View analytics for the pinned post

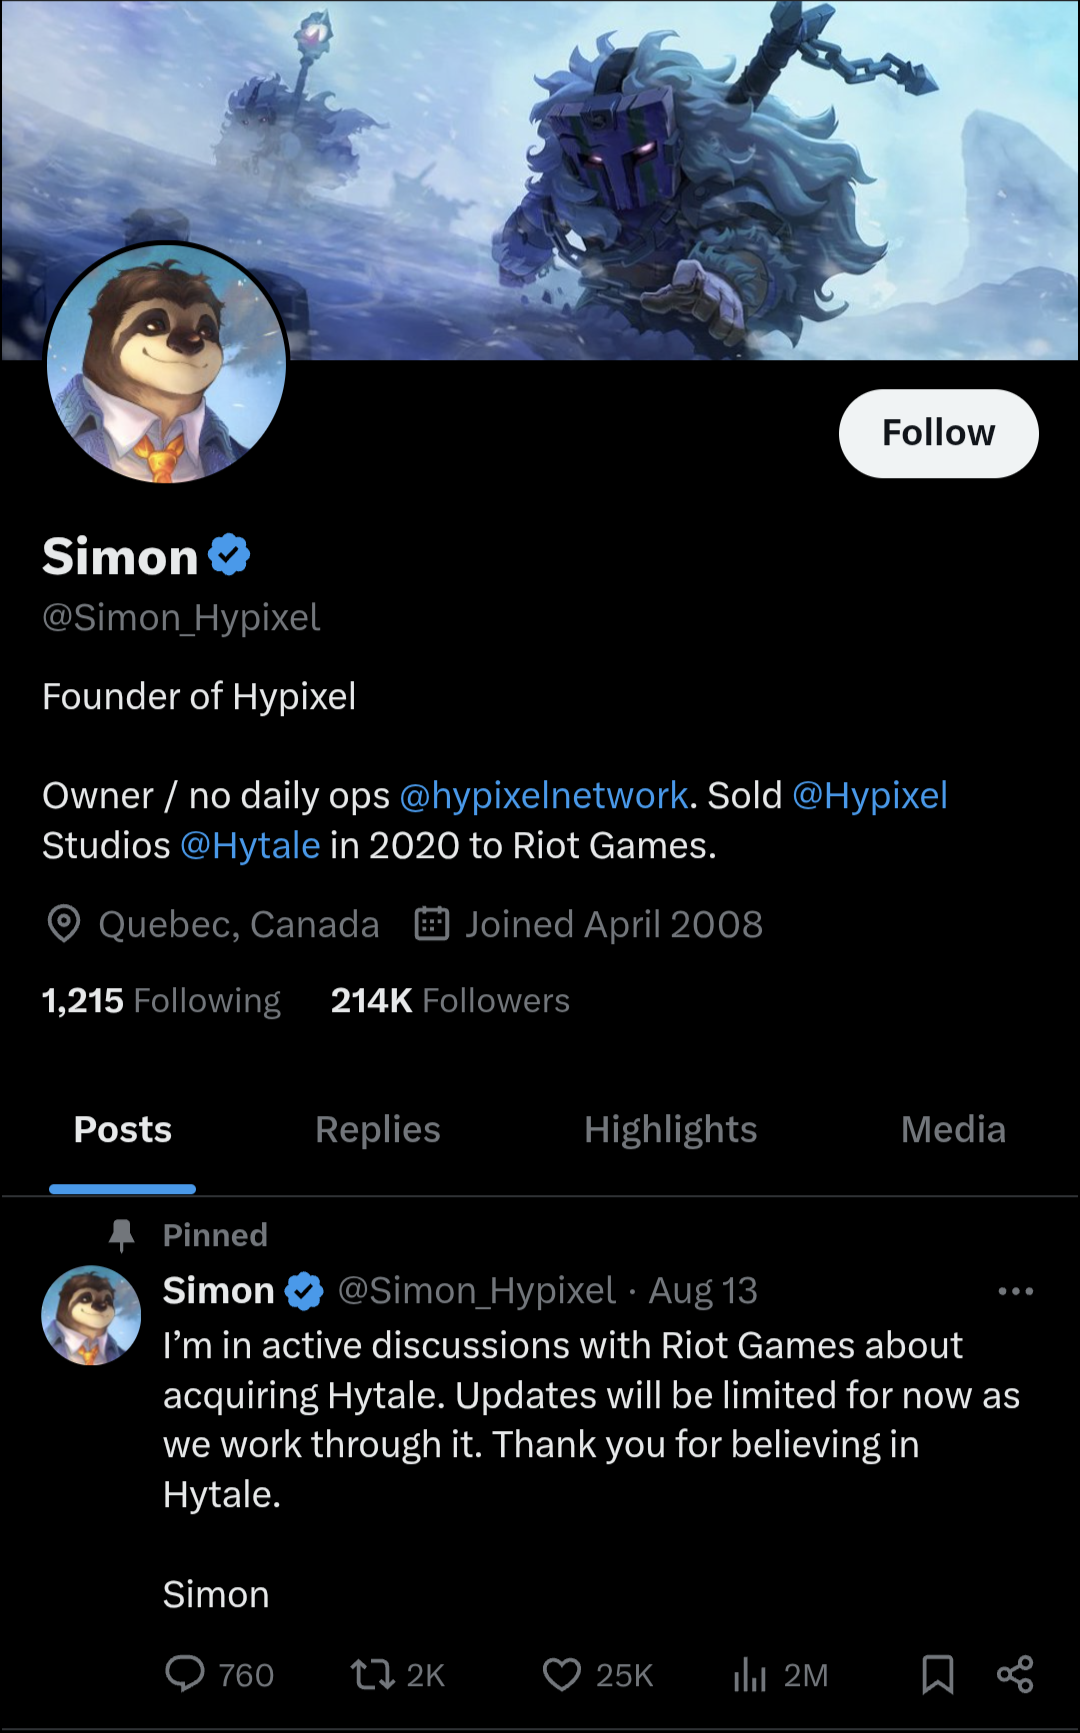pos(750,1673)
